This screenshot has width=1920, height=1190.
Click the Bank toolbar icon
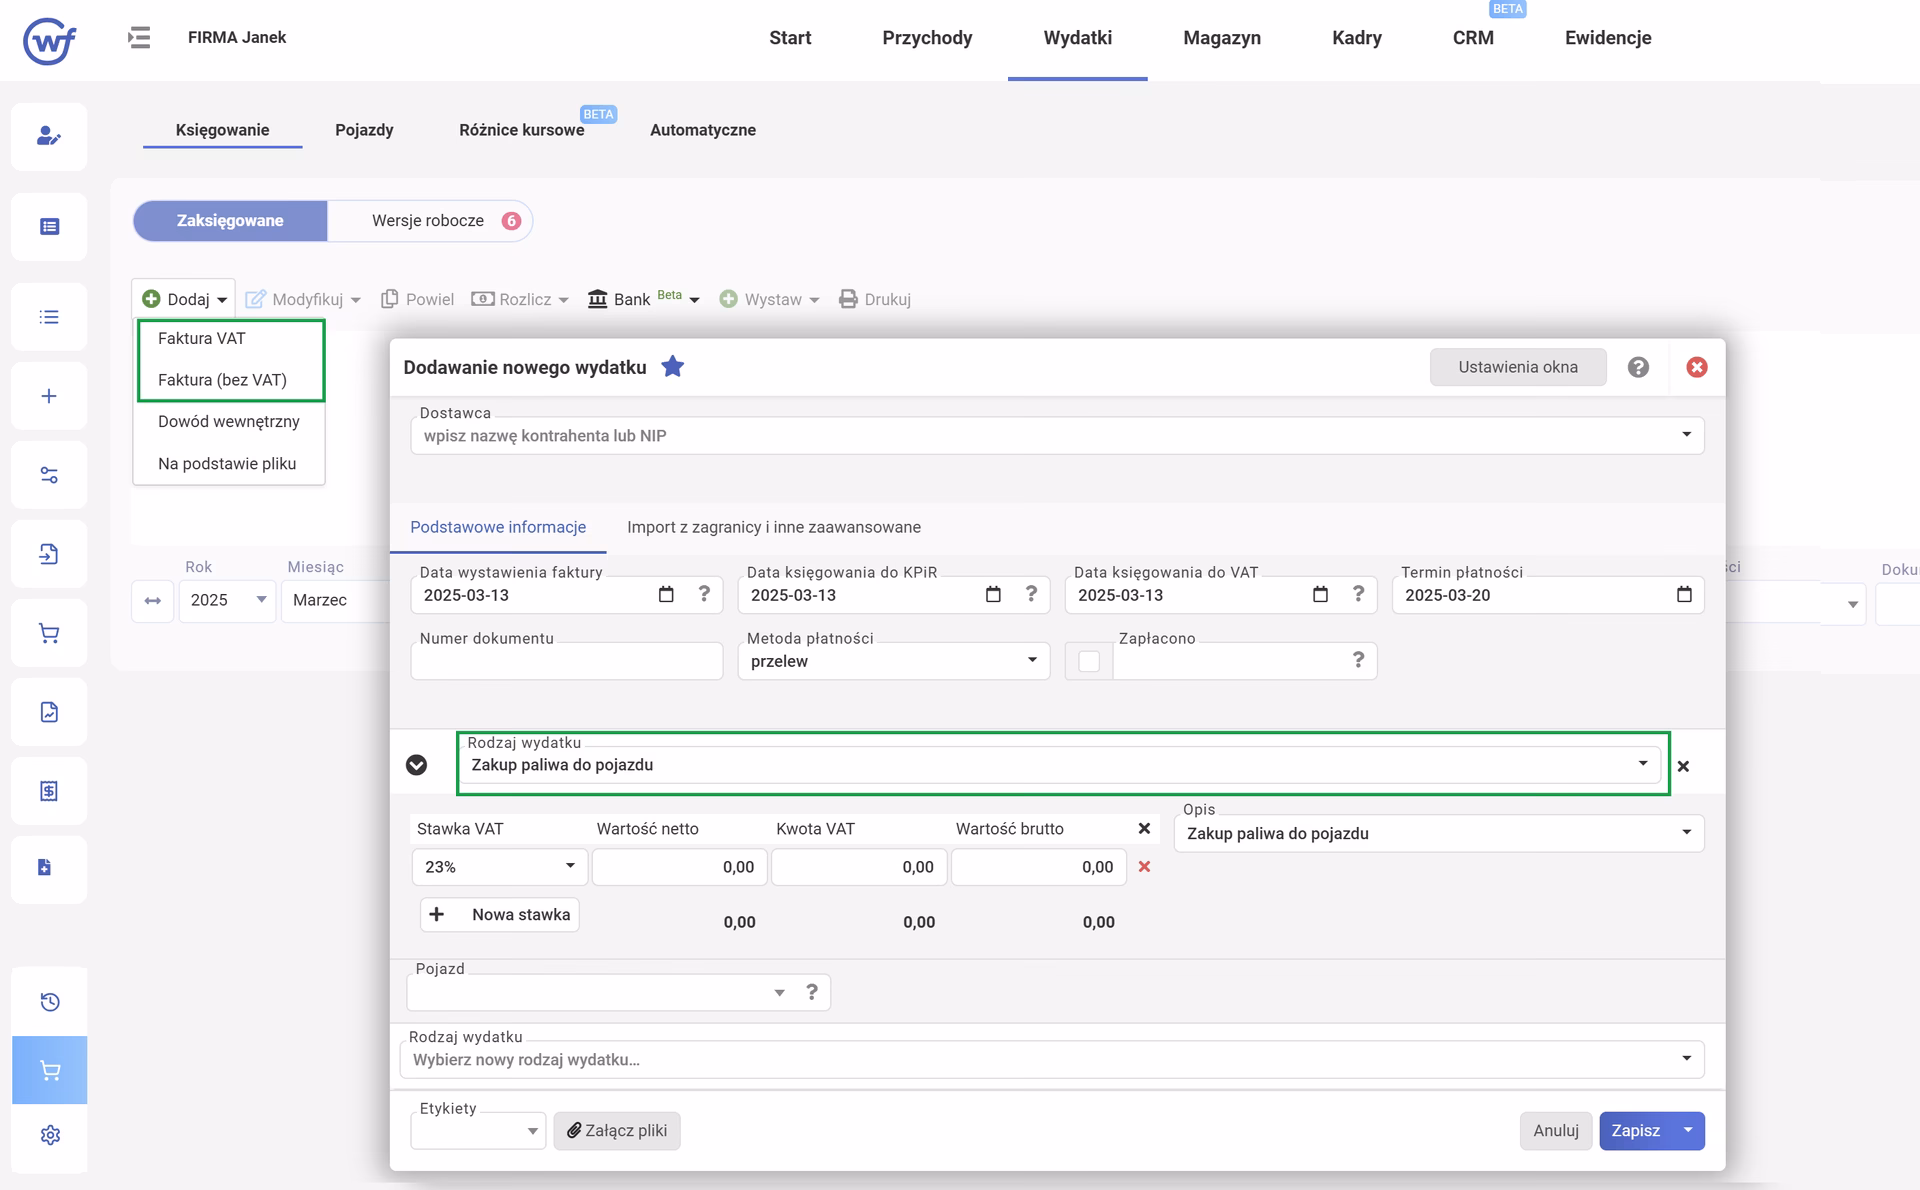click(x=598, y=299)
